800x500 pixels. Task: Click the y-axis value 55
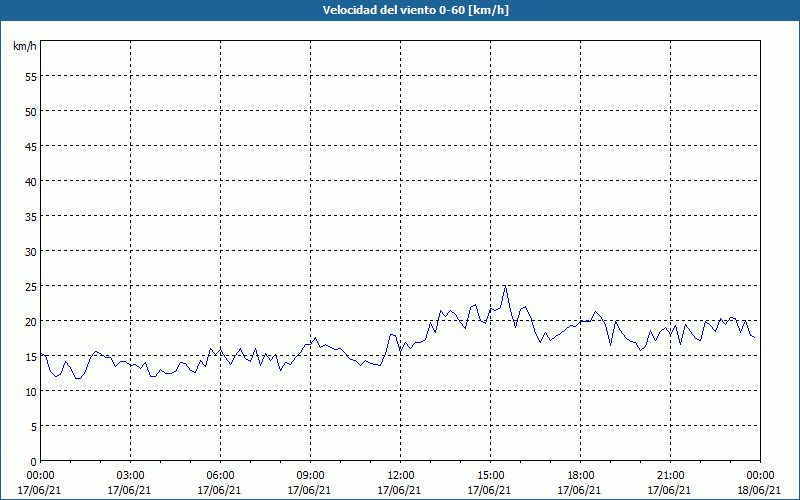point(31,77)
